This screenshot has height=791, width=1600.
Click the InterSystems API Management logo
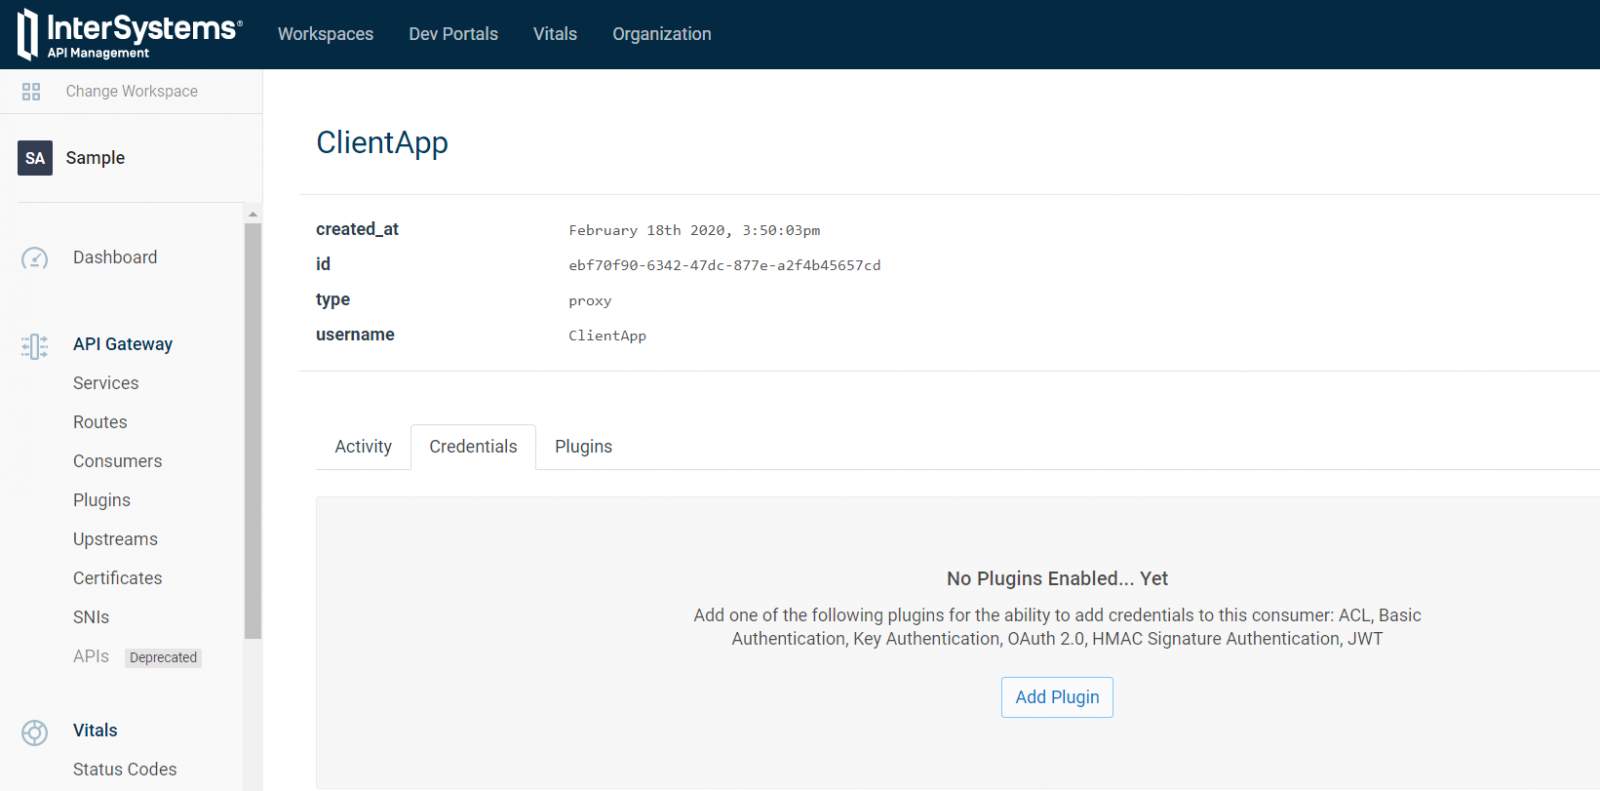tap(129, 34)
